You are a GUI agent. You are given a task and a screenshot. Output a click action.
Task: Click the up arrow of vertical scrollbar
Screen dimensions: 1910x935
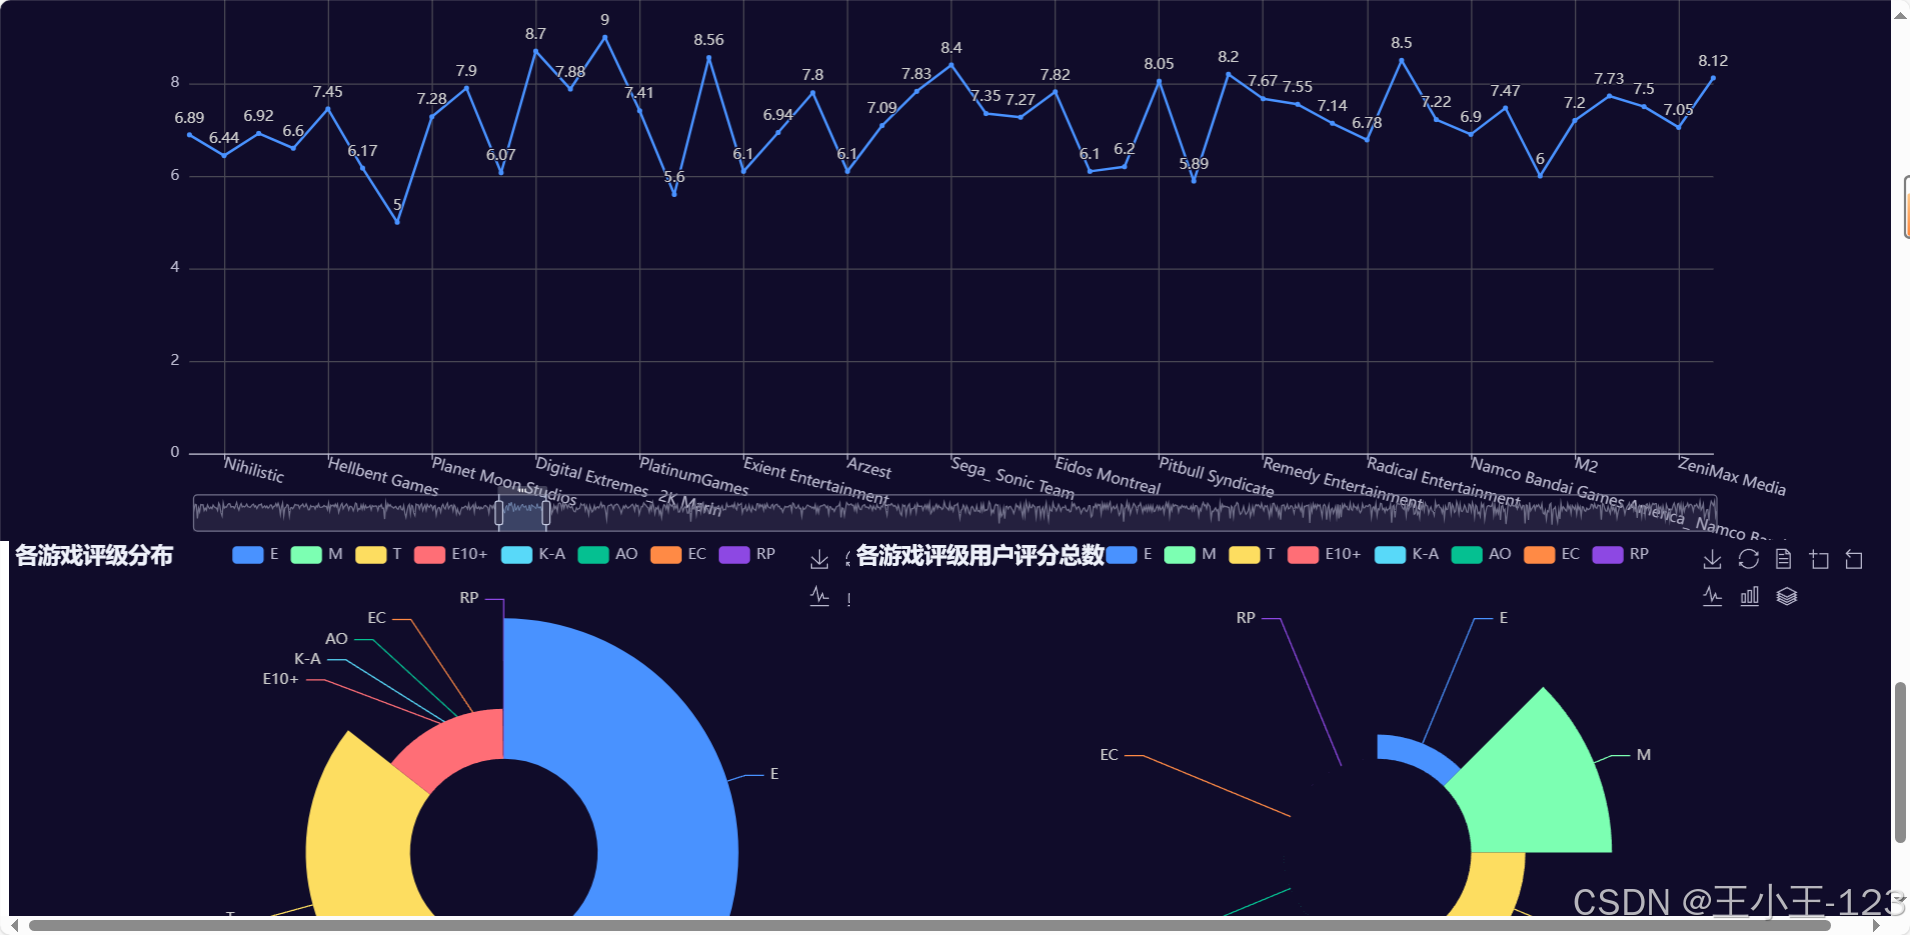[1900, 14]
